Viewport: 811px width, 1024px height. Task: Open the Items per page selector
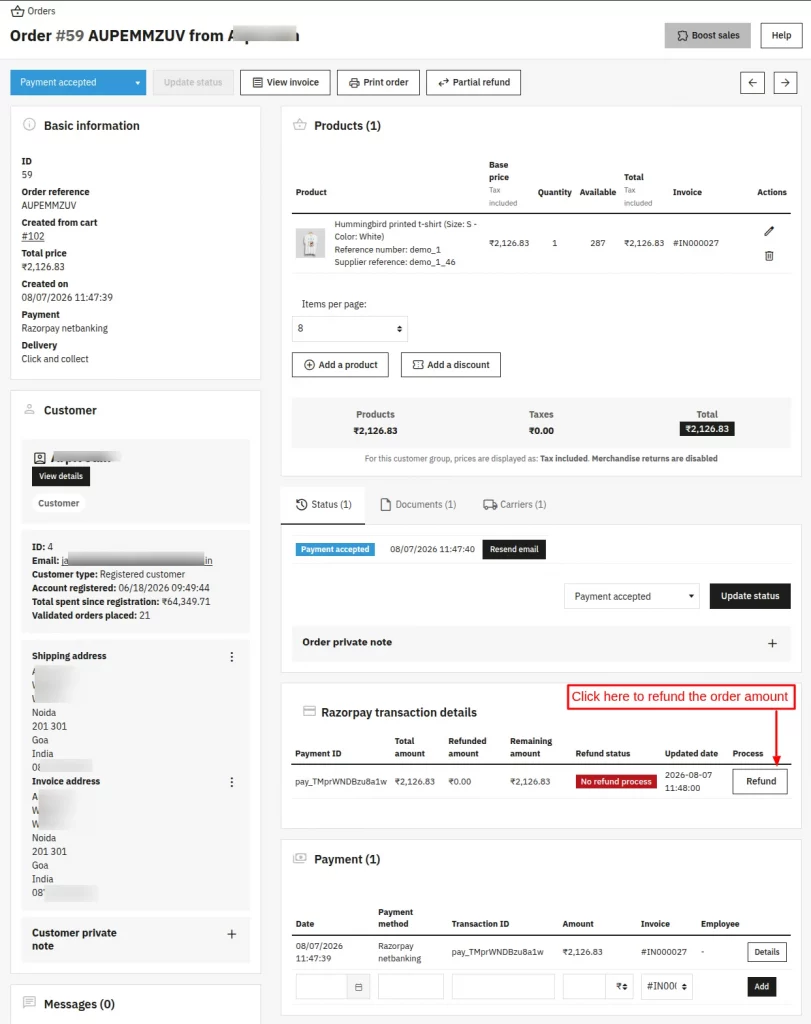(350, 328)
